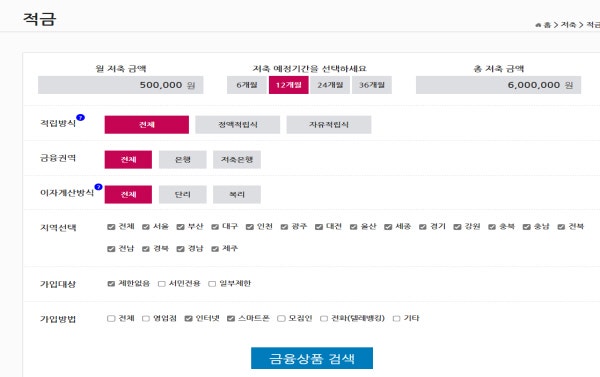600x377 pixels.
Task: Choose 36개월 savings period option
Action: click(x=372, y=85)
